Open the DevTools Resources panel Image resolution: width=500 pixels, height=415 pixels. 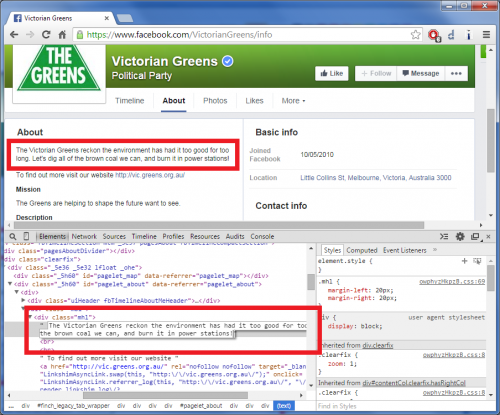tap(205, 236)
